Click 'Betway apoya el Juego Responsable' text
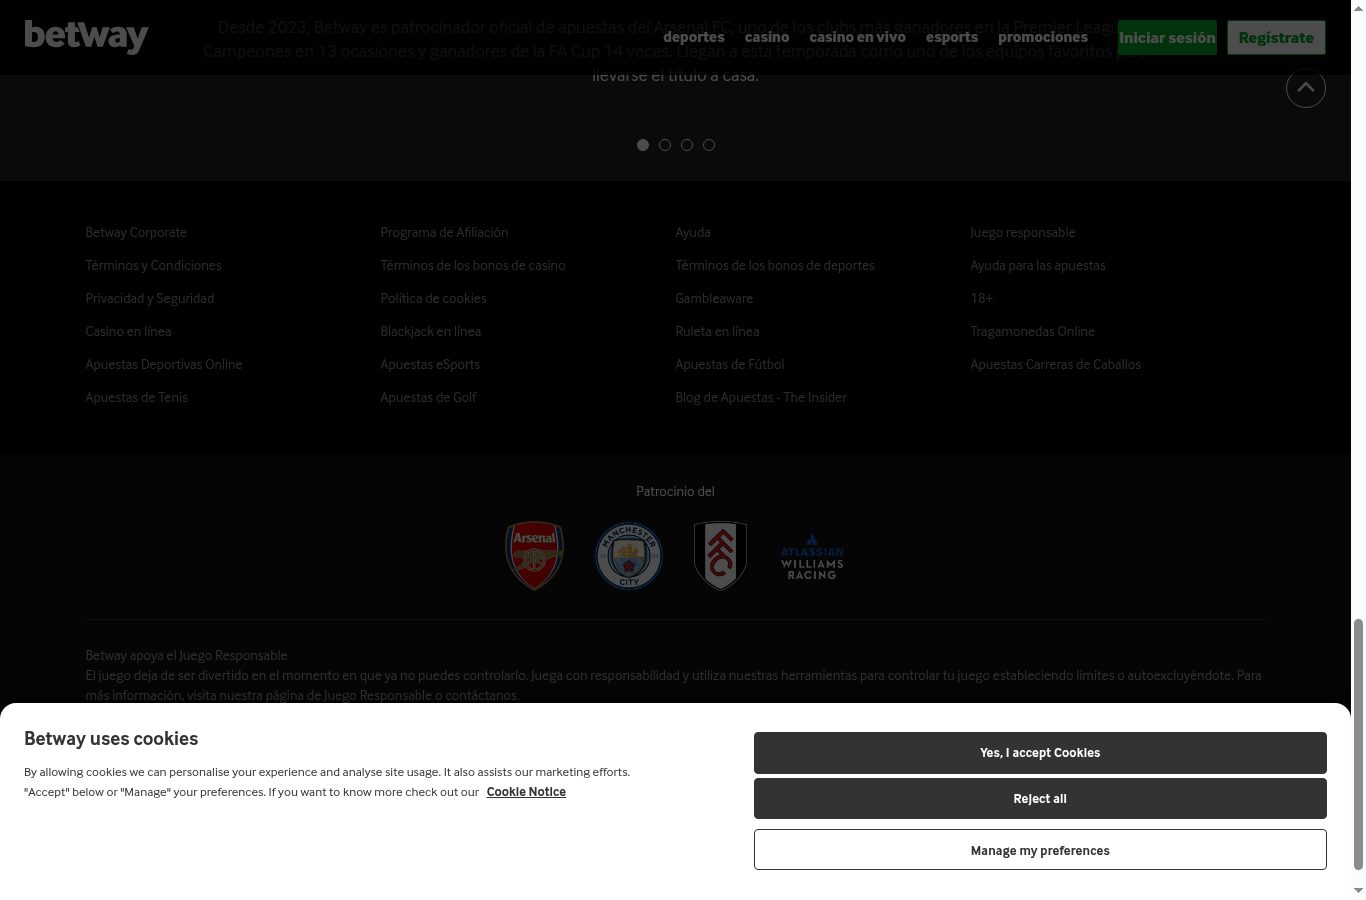 (186, 655)
